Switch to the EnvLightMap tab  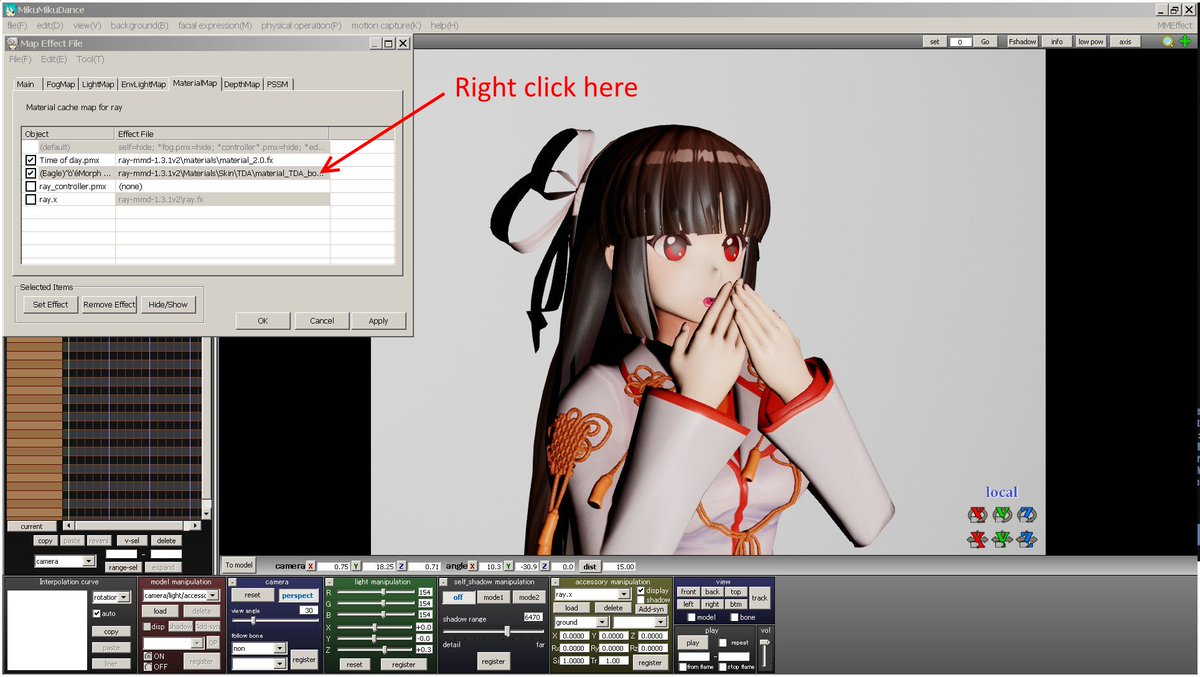coord(143,84)
